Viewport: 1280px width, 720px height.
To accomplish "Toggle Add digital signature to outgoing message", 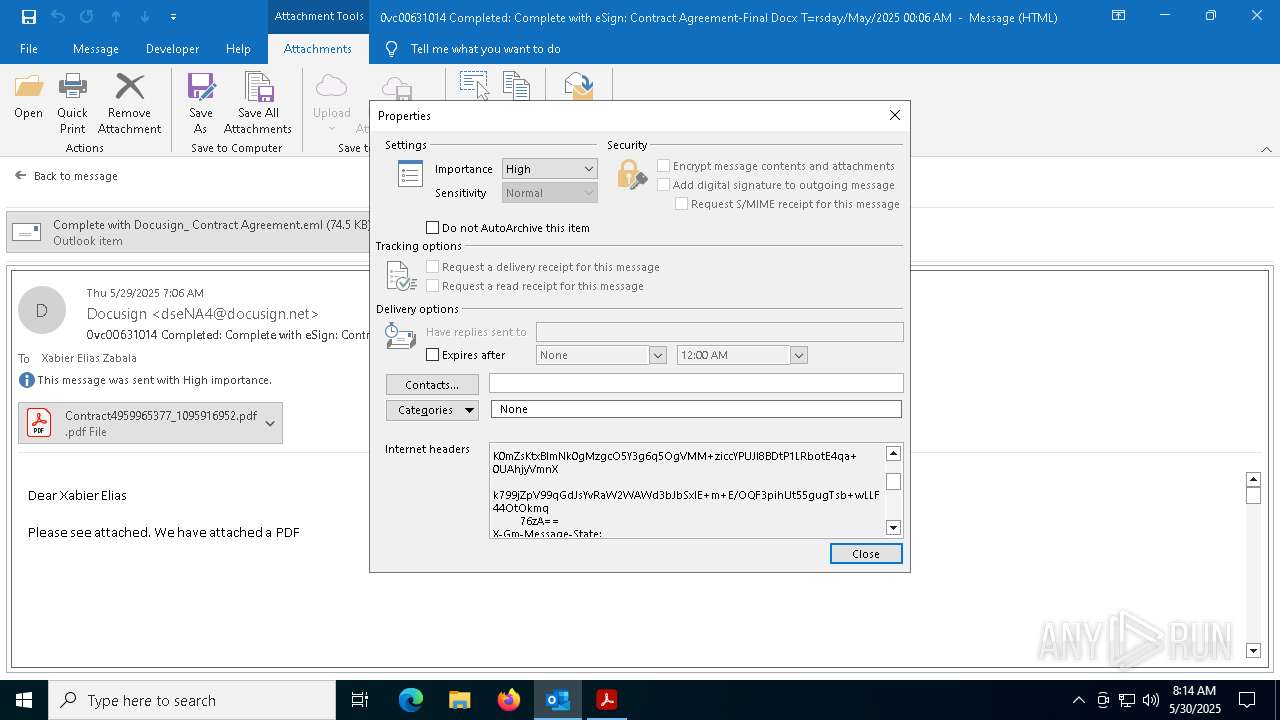I will click(663, 185).
